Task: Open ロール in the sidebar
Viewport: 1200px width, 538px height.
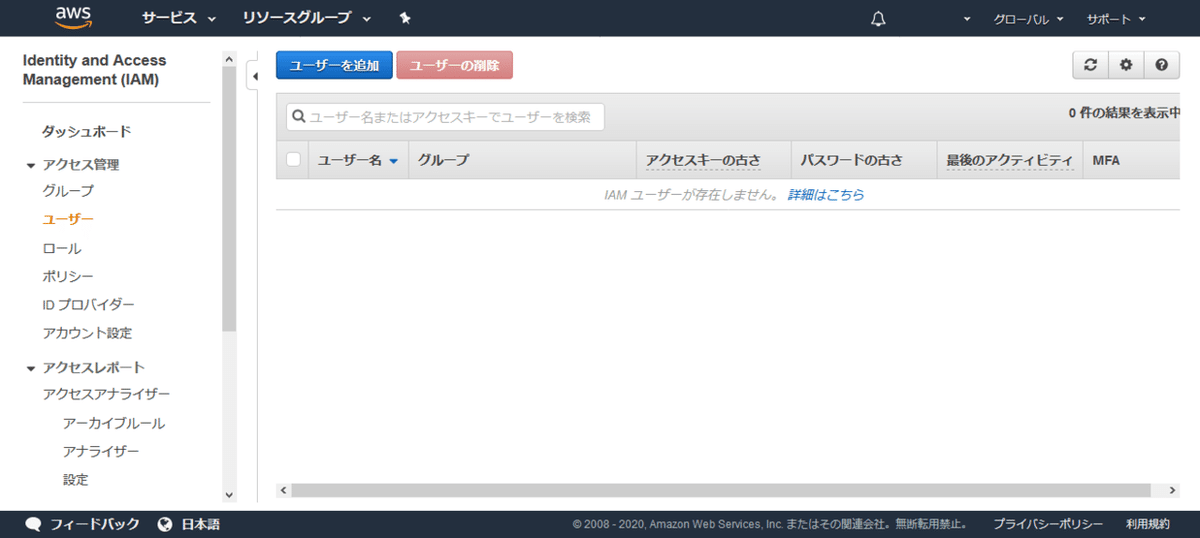Action: click(x=62, y=248)
